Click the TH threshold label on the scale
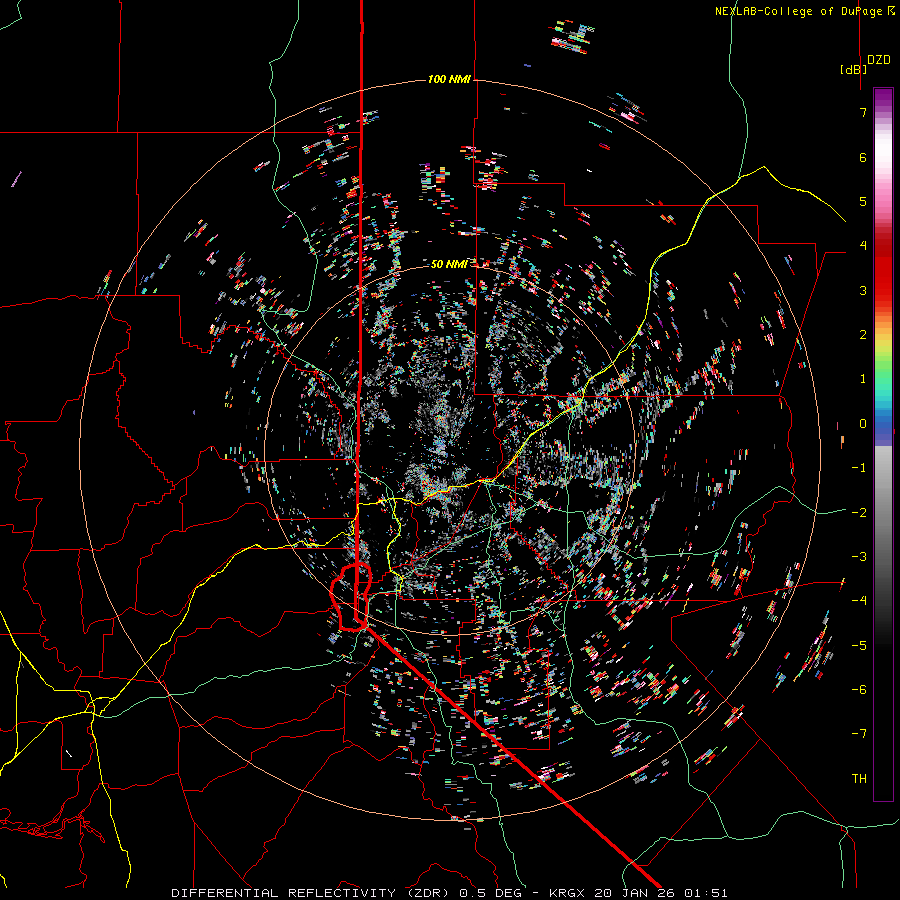Viewport: 900px width, 900px height. (859, 779)
